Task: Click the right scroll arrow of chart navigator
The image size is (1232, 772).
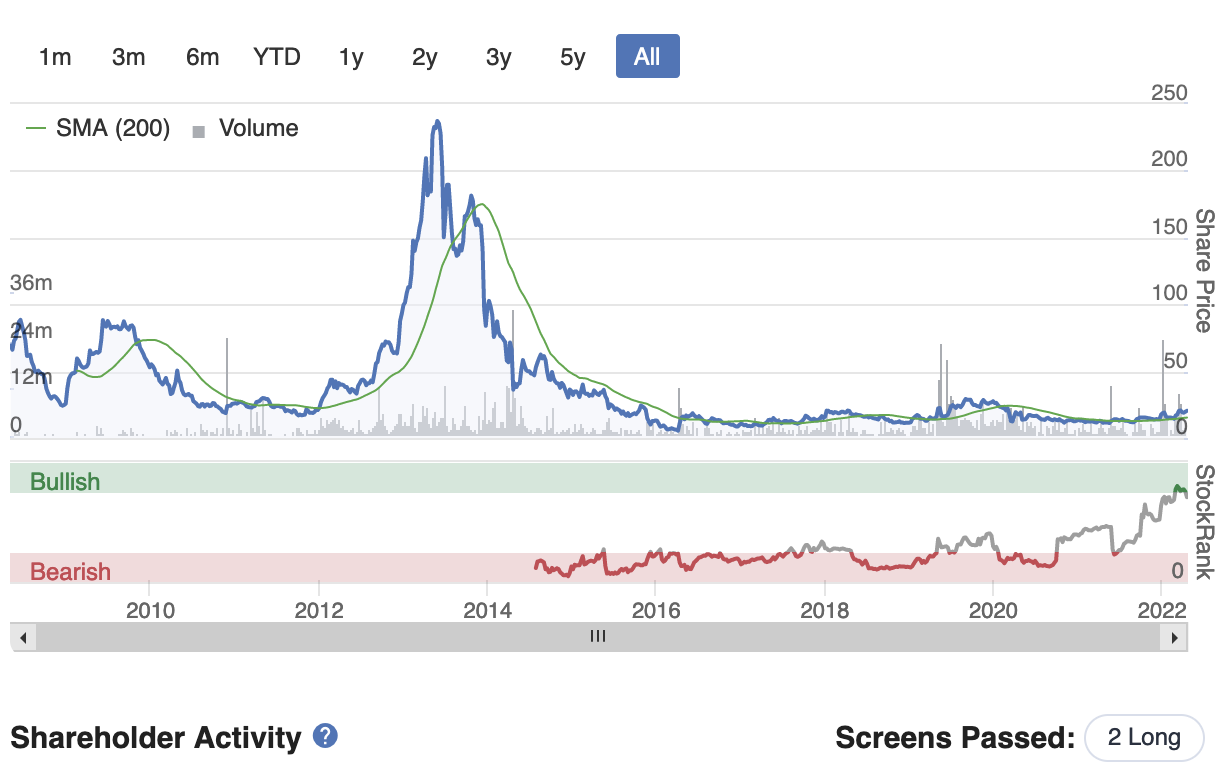Action: (1175, 636)
